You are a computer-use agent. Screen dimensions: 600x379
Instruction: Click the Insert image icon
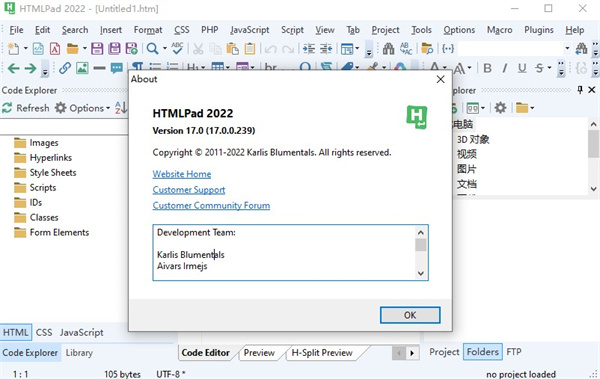82,68
